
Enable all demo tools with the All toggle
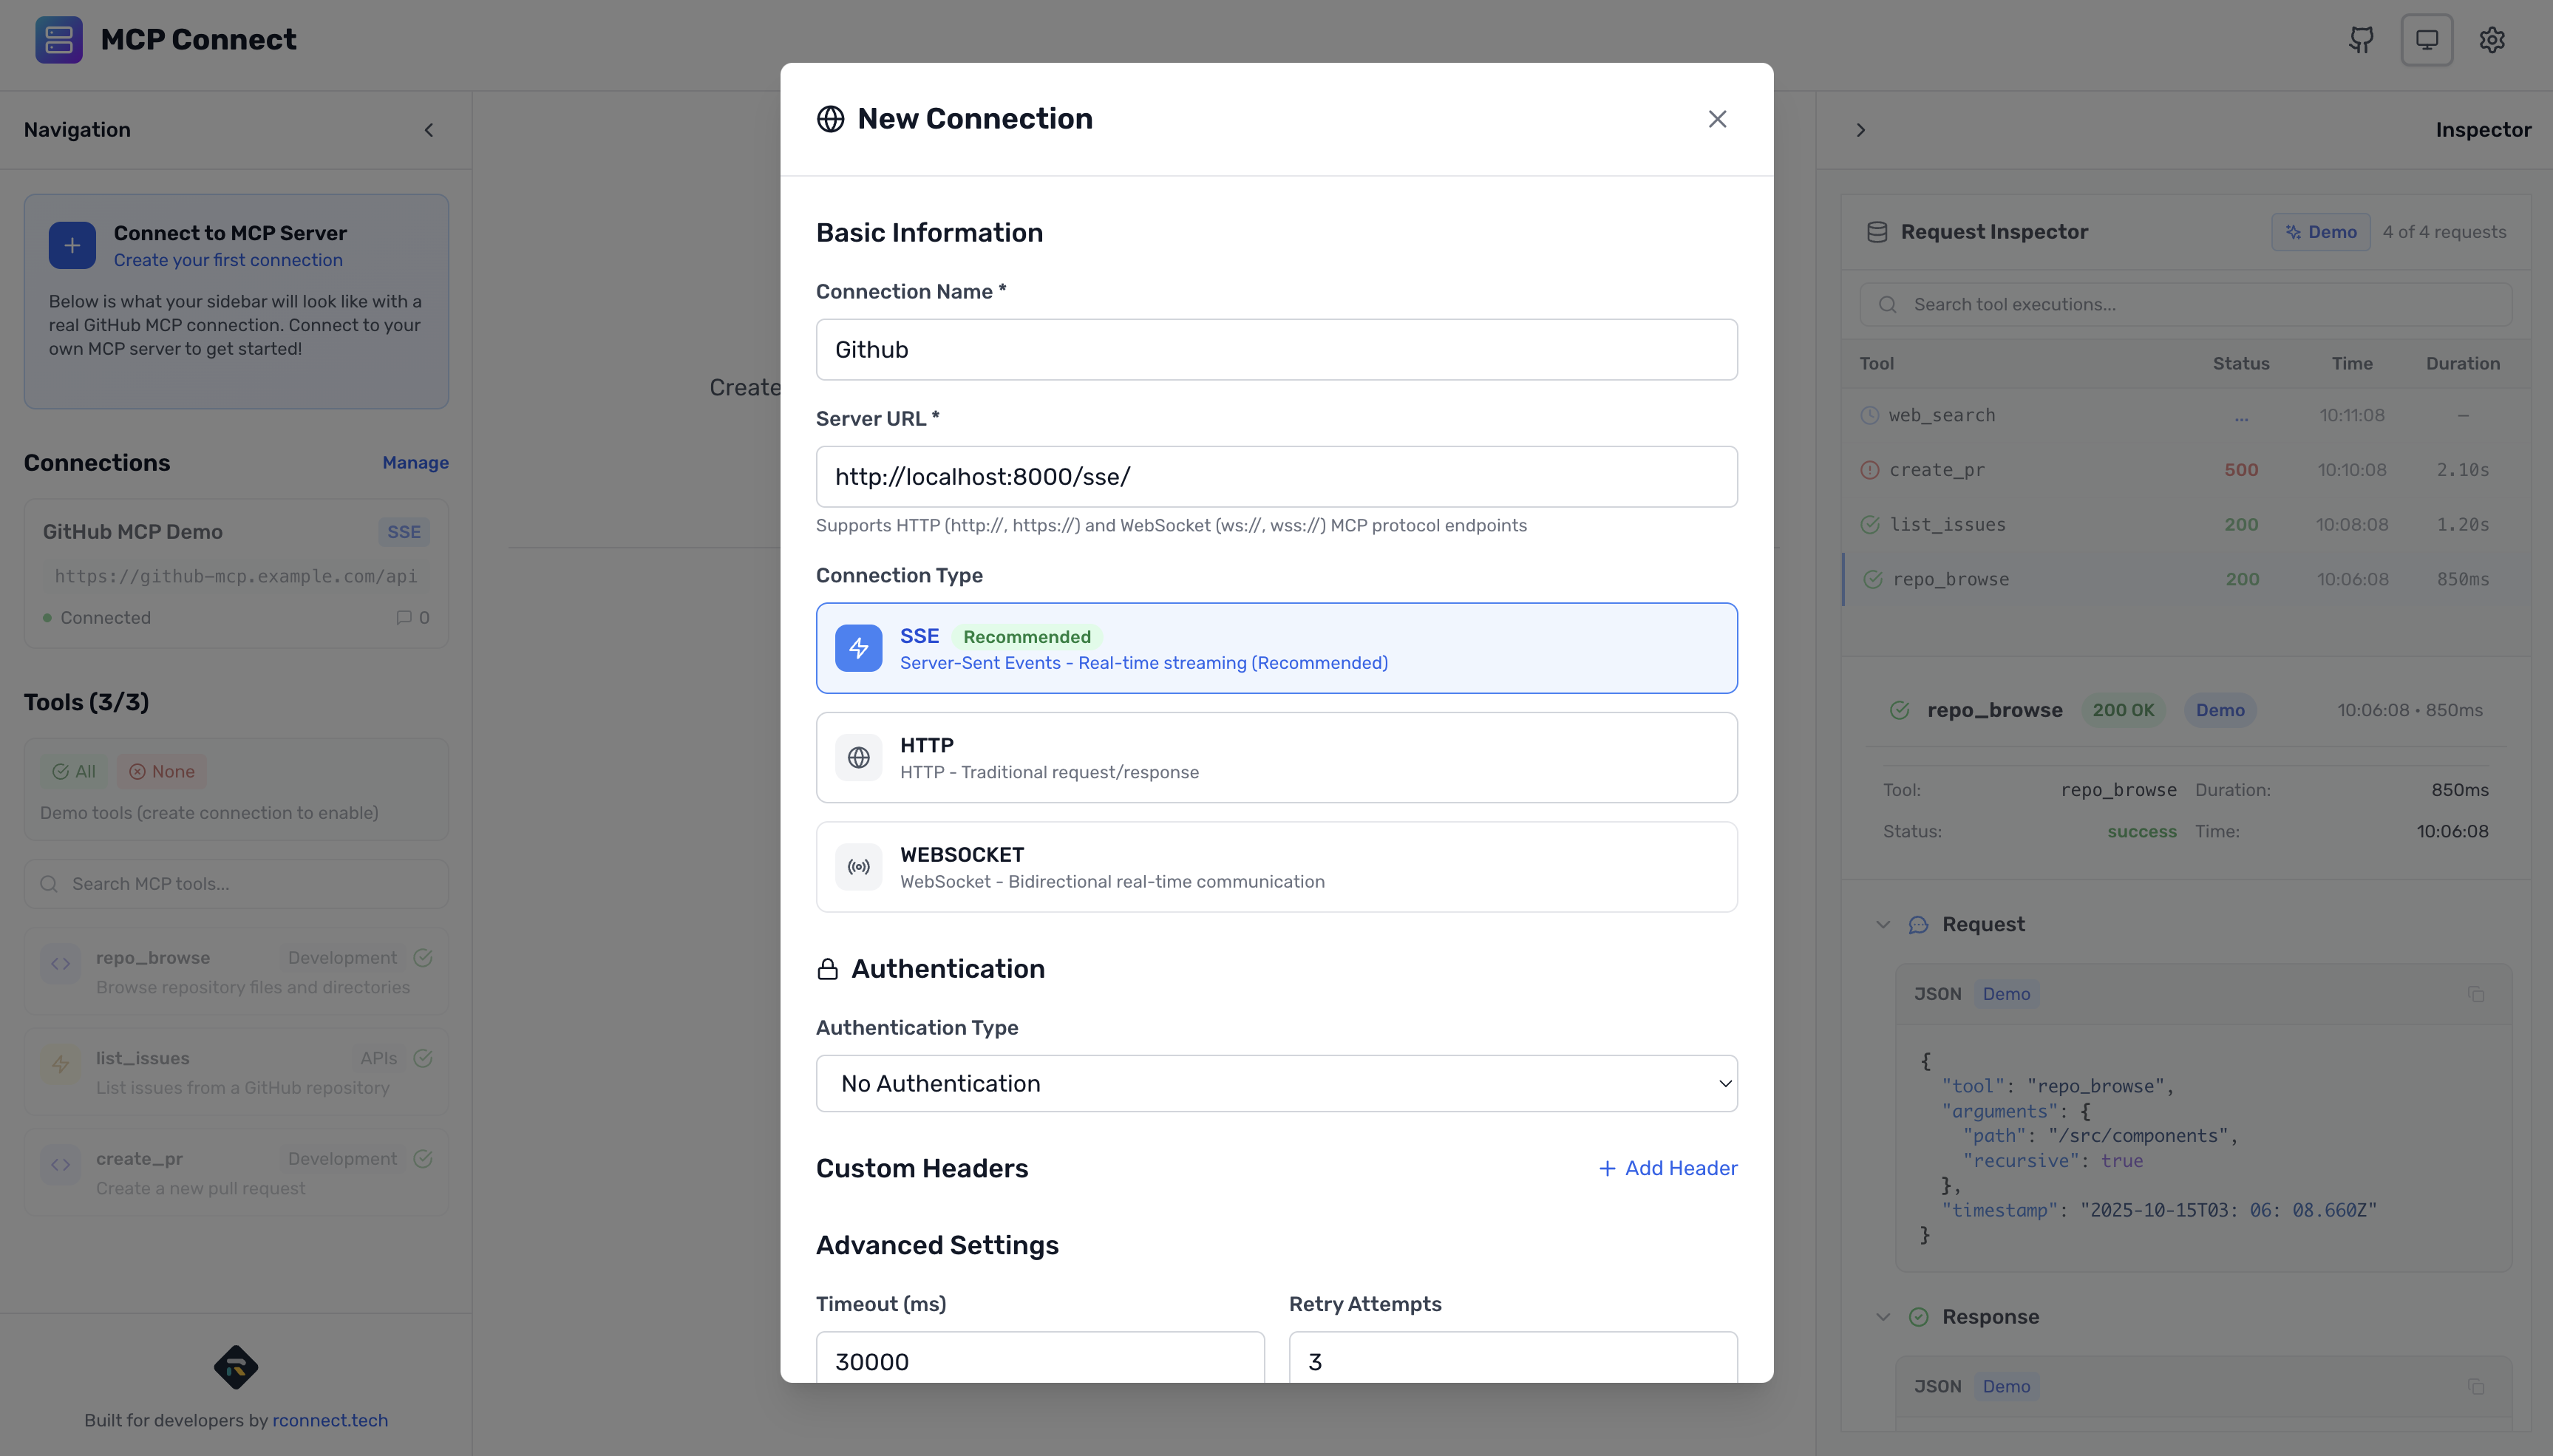point(74,771)
